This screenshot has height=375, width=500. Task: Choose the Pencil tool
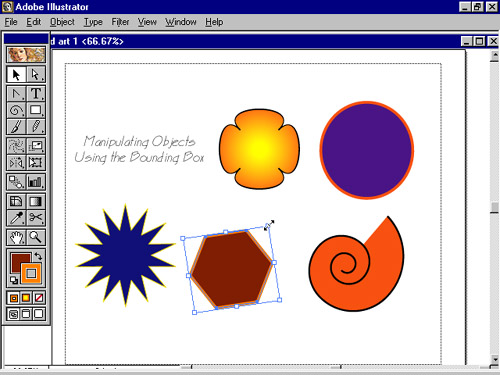(x=35, y=126)
